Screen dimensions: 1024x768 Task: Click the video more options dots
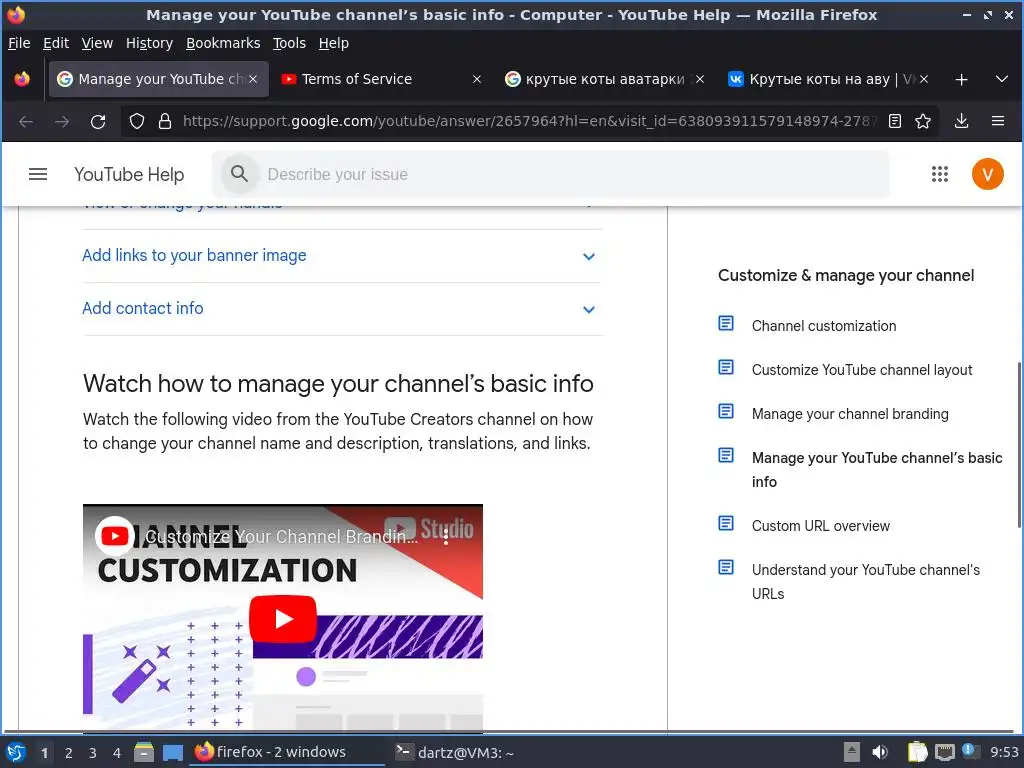(x=446, y=537)
